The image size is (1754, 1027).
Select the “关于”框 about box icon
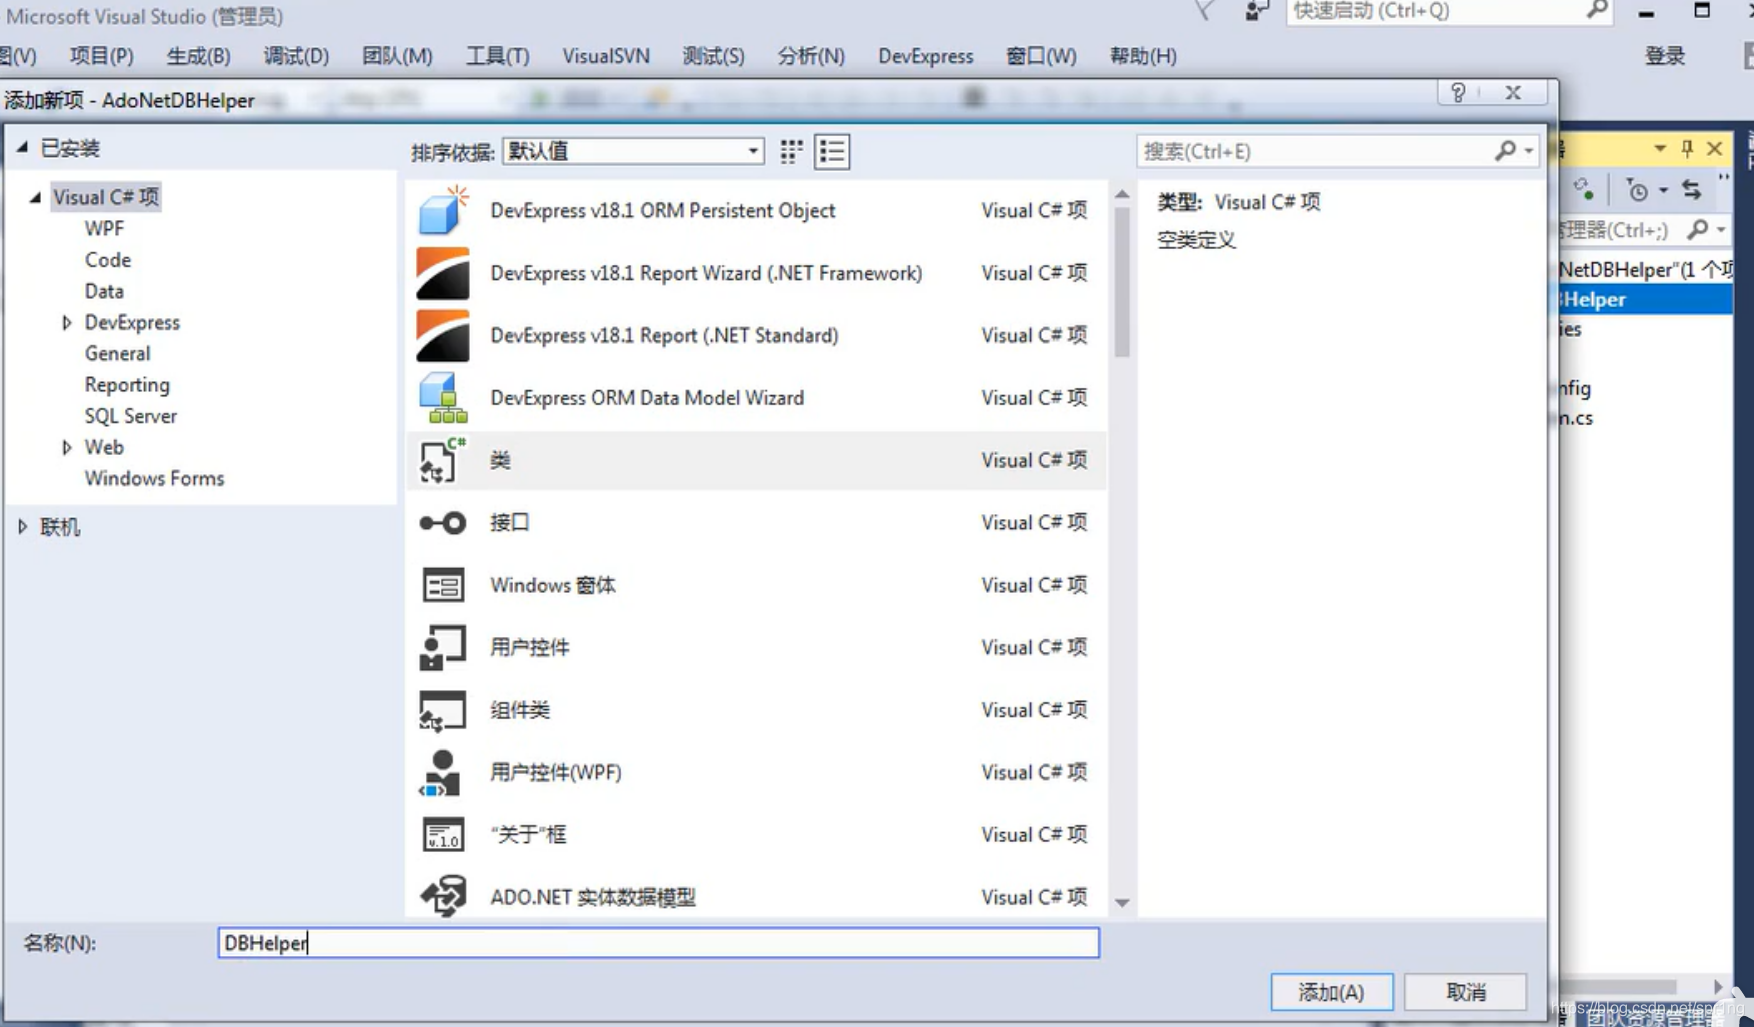(443, 834)
